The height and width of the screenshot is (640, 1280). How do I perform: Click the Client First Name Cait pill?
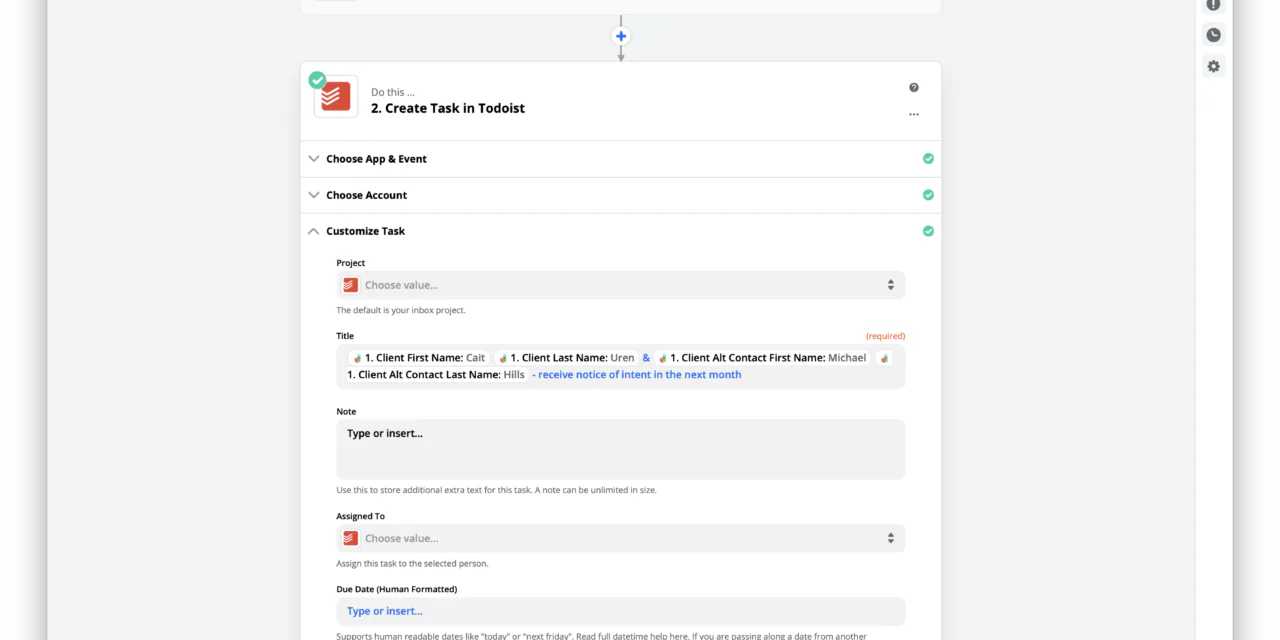click(418, 358)
